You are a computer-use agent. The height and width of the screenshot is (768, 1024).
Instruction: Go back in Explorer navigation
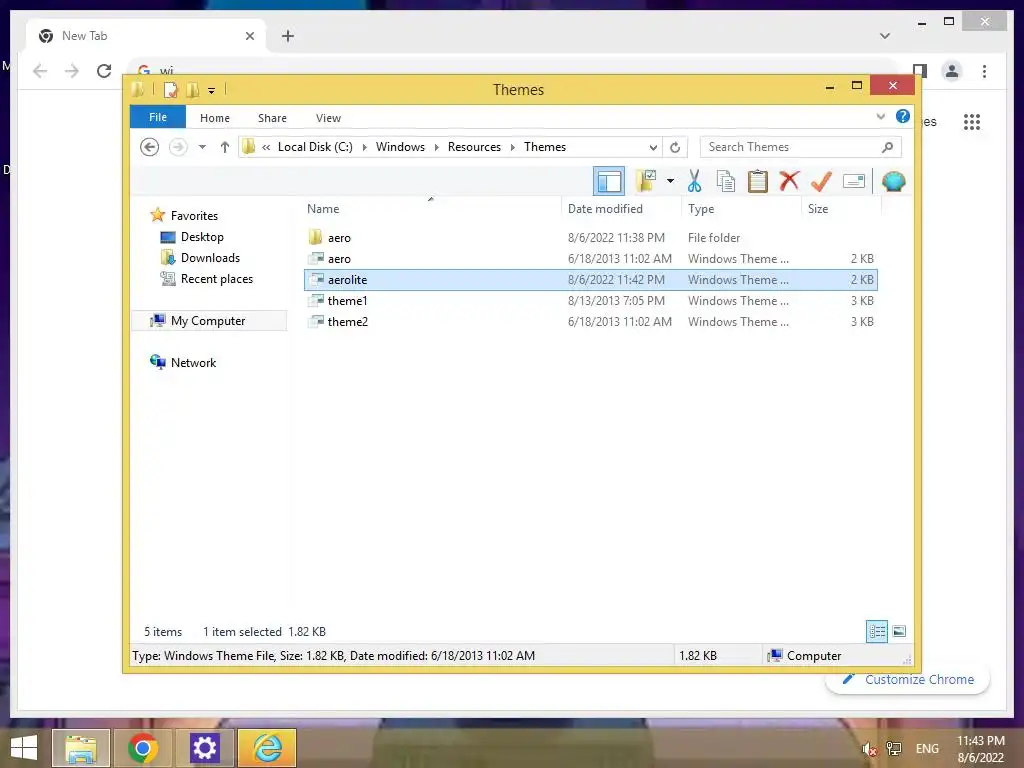coord(150,147)
